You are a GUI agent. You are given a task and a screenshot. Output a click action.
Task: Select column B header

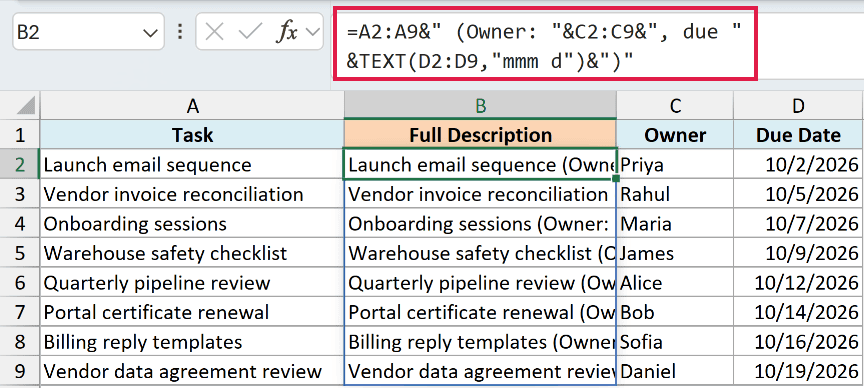tap(480, 106)
